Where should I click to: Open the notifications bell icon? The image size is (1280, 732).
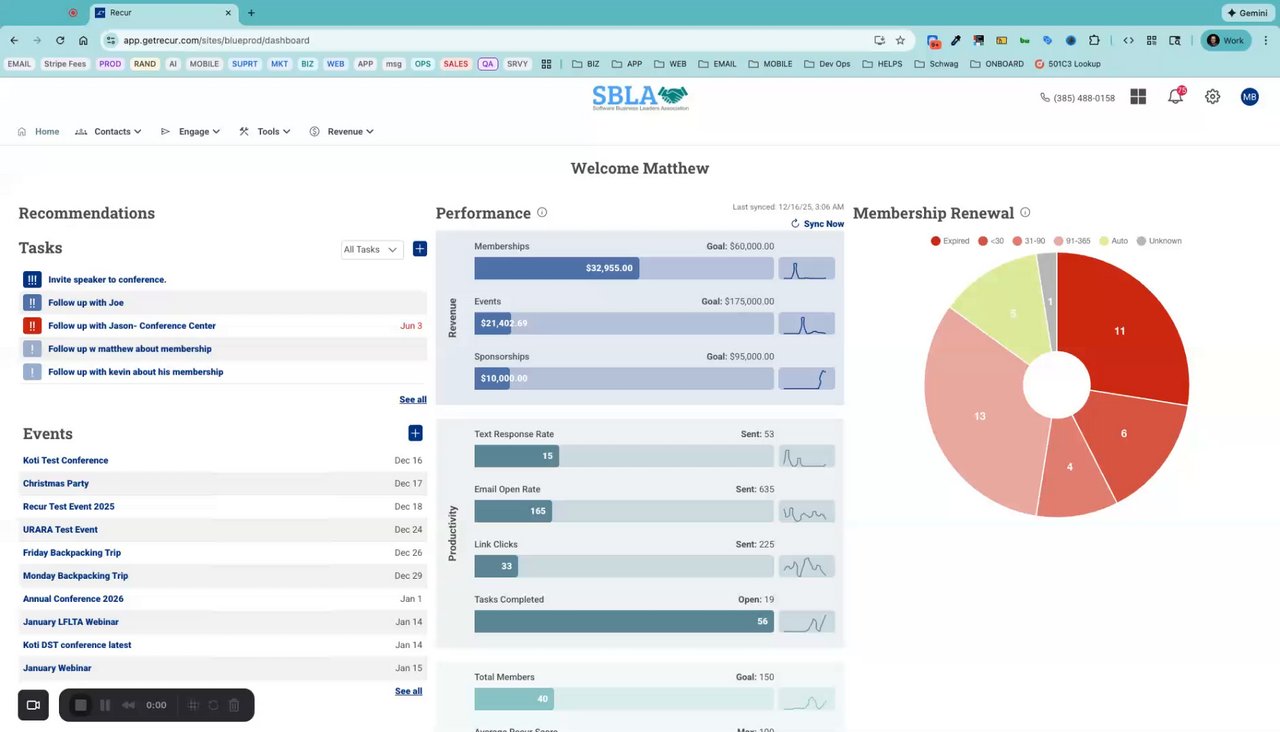[x=1176, y=97]
